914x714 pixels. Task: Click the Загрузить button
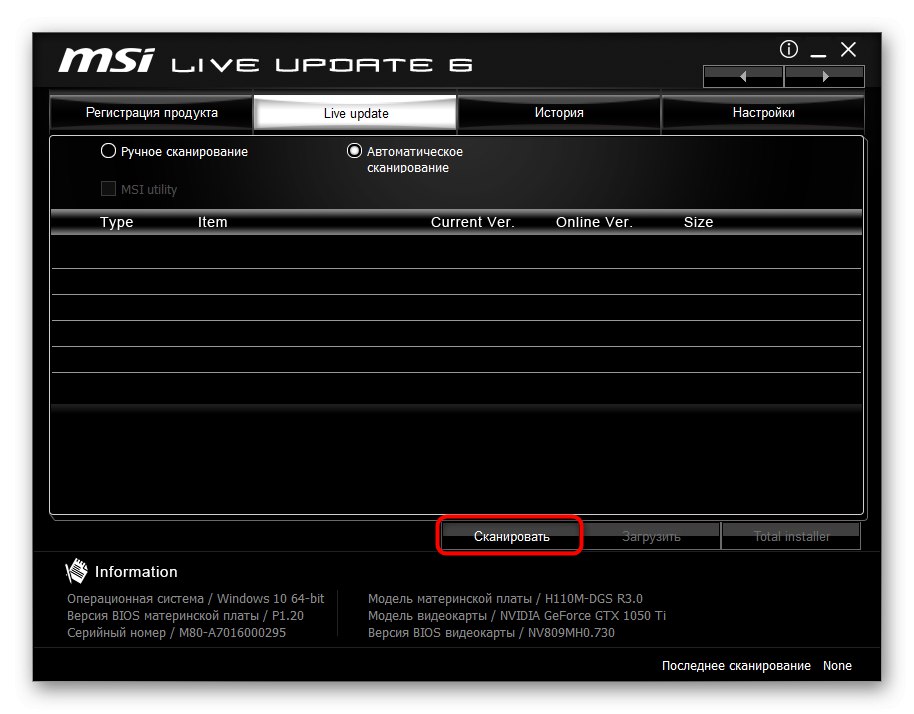tap(650, 536)
